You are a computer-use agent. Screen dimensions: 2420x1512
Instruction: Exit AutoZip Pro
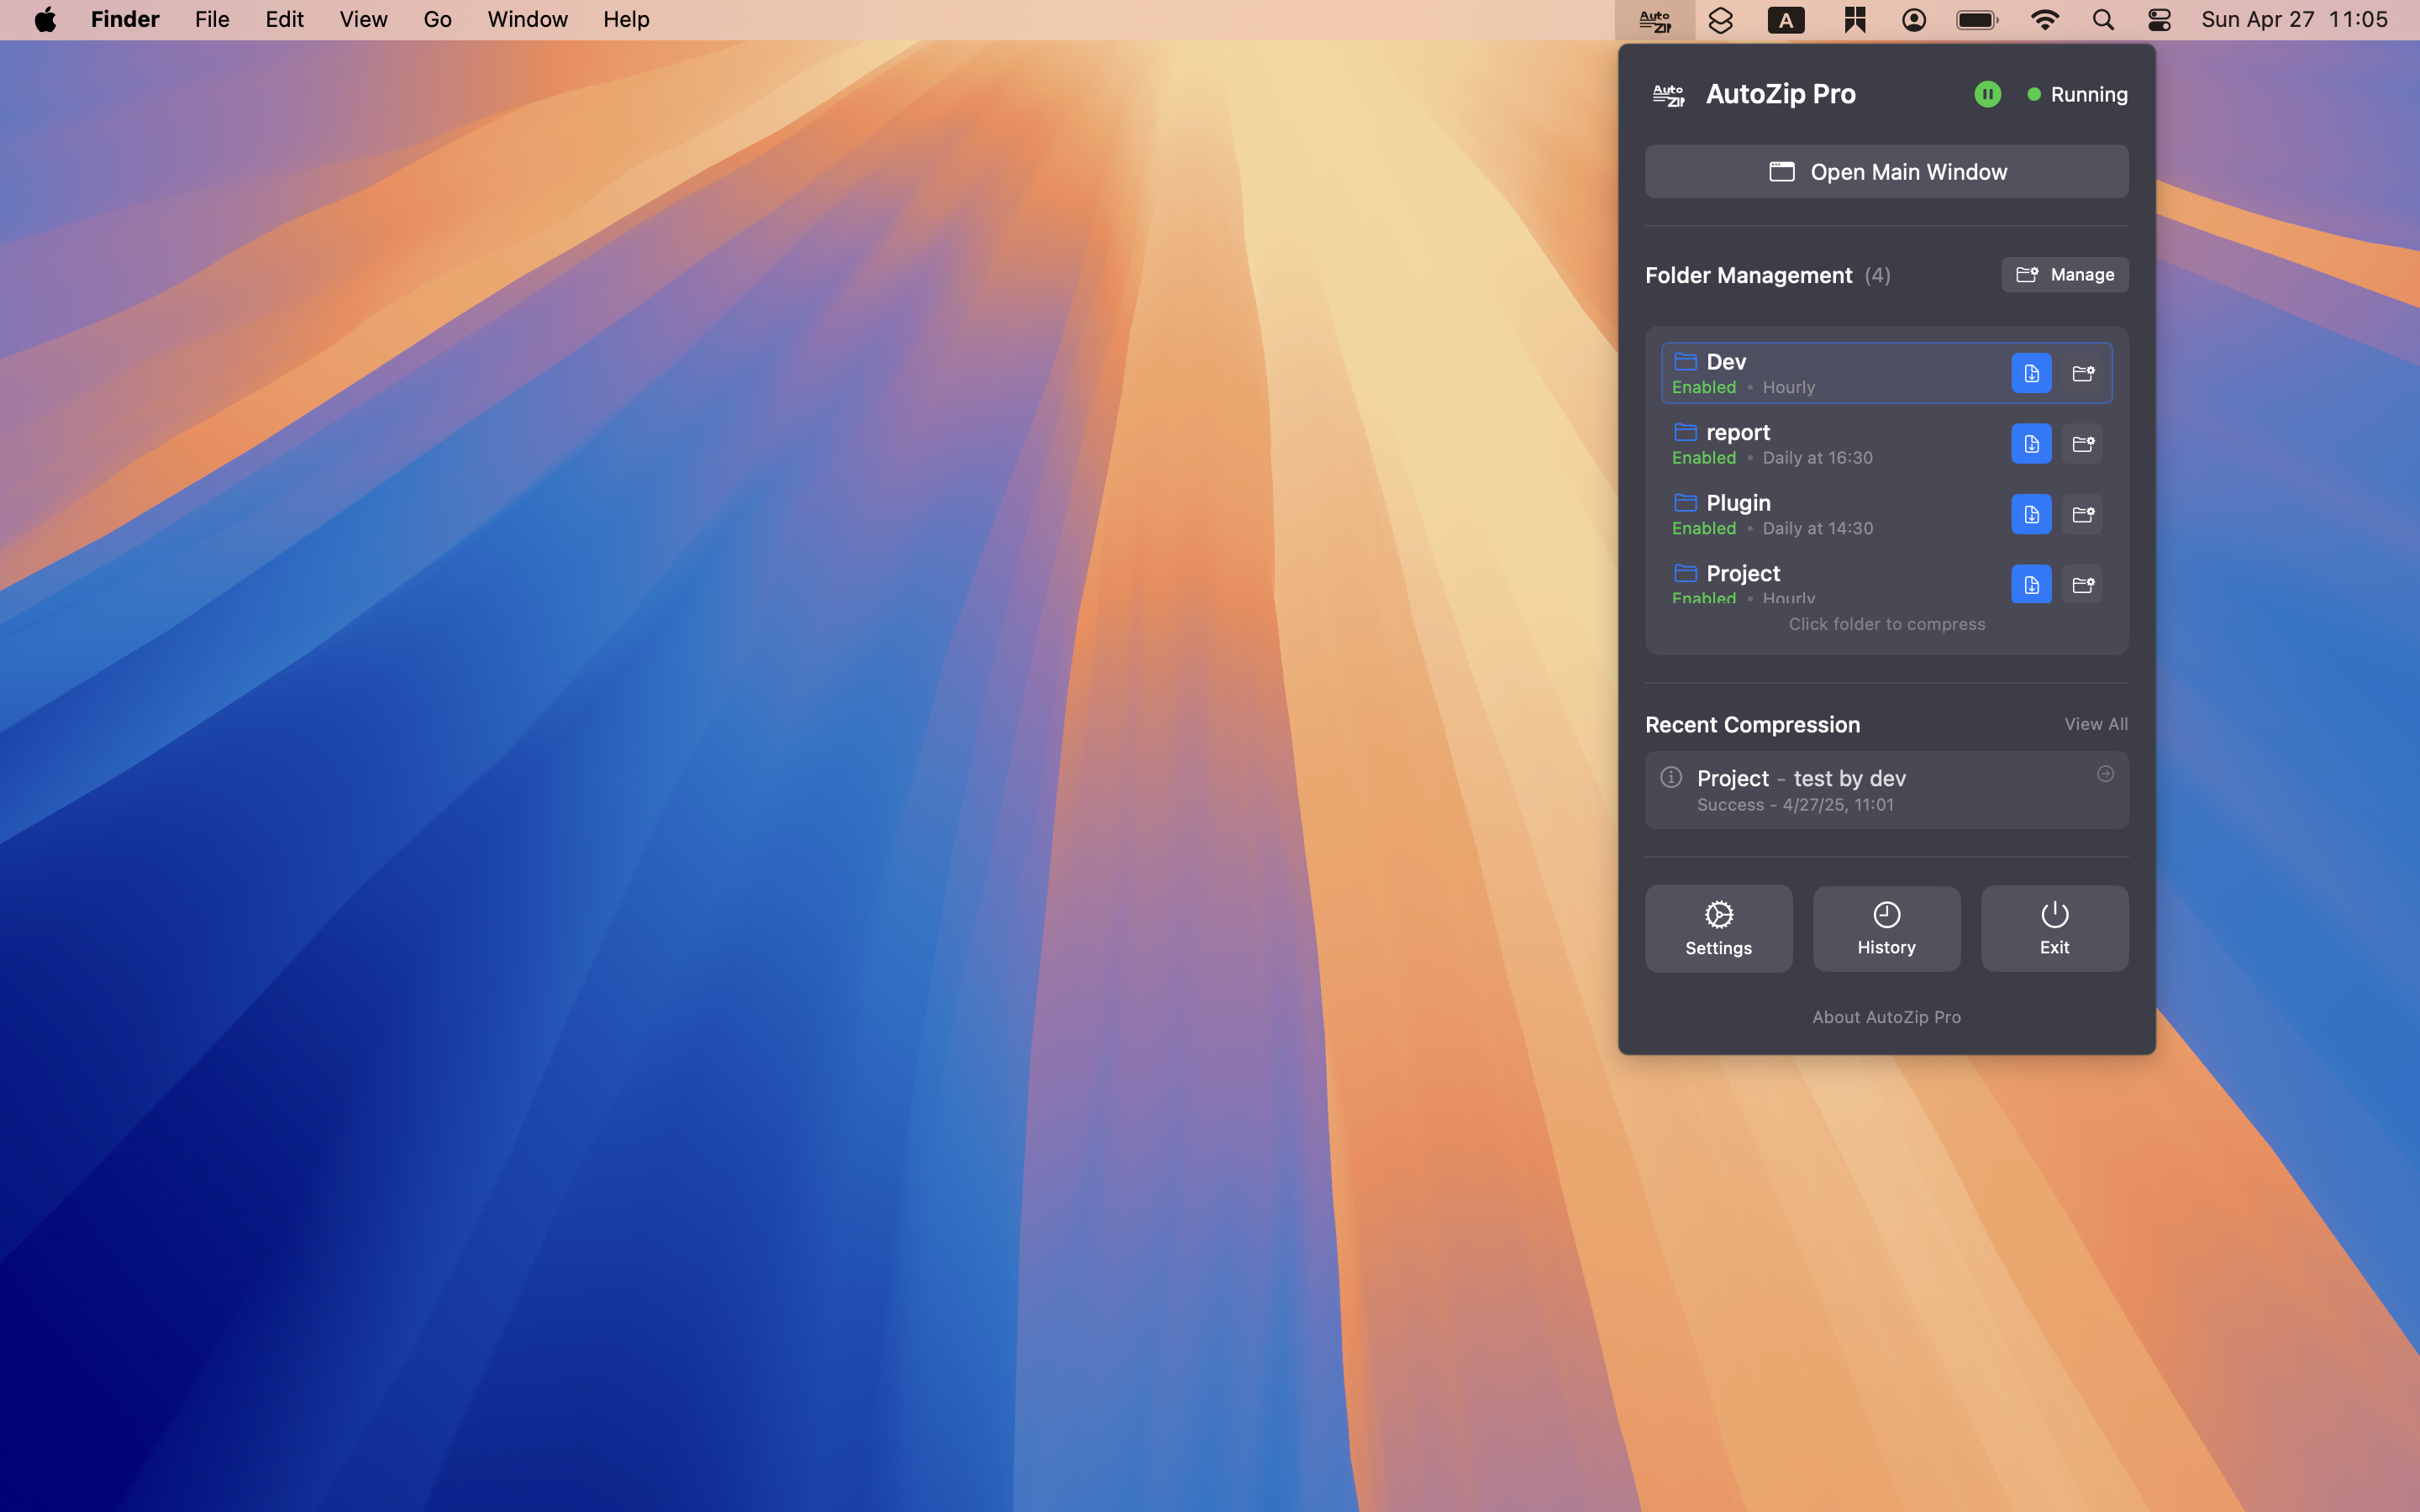pos(2054,928)
